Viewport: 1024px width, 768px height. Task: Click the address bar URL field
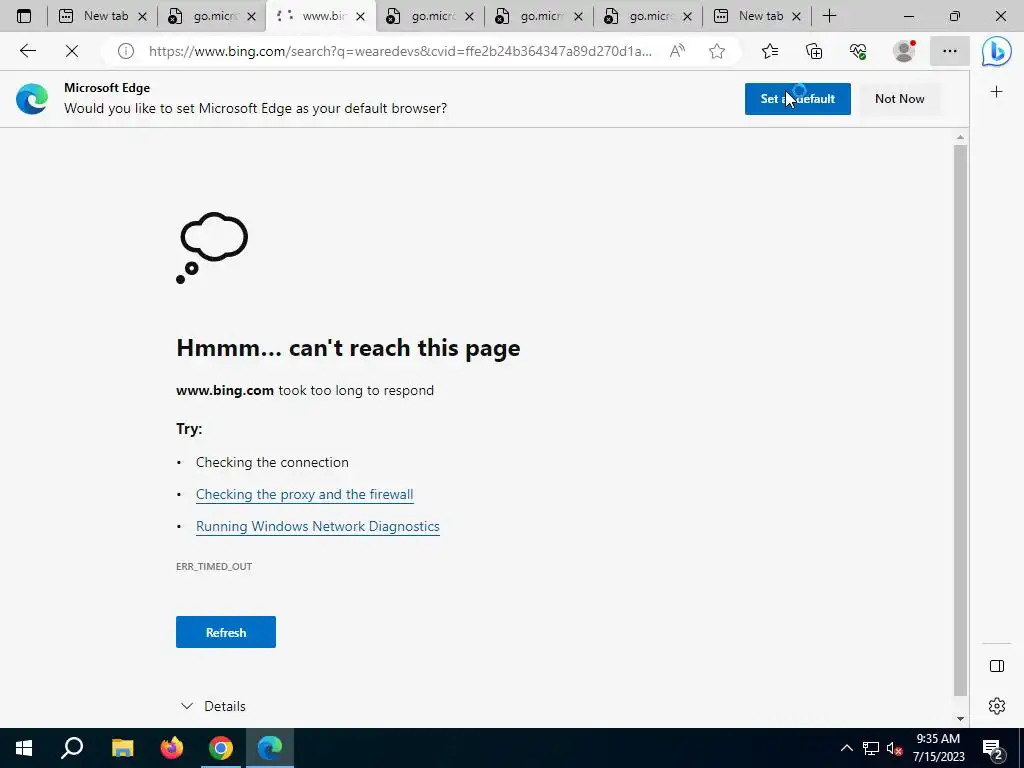[x=400, y=51]
